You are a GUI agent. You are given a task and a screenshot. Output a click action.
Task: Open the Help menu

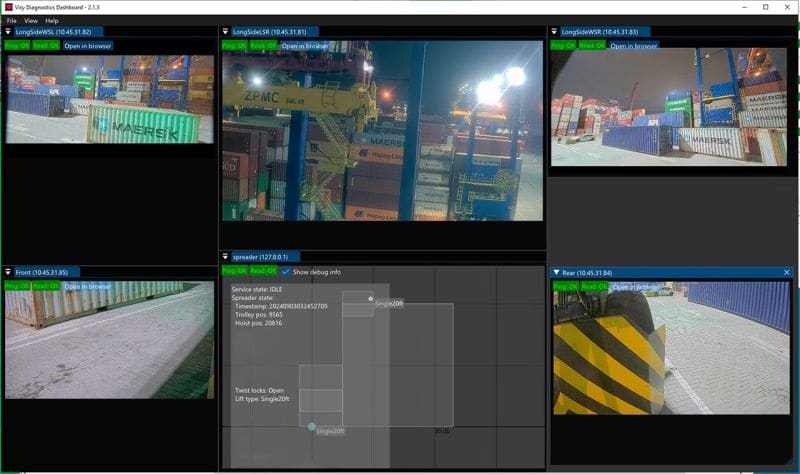(x=52, y=21)
